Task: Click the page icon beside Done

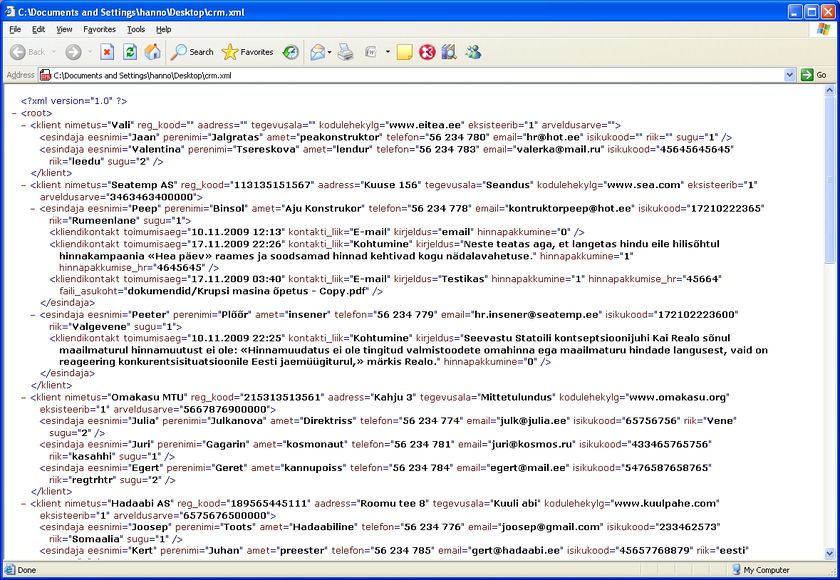Action: [9, 570]
